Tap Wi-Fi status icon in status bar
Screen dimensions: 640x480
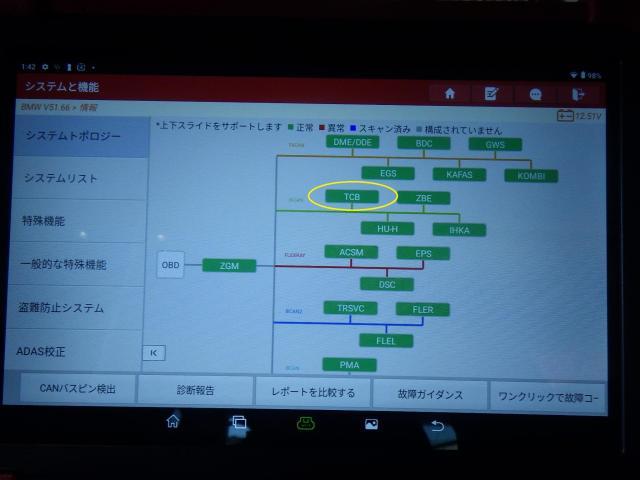click(x=573, y=75)
